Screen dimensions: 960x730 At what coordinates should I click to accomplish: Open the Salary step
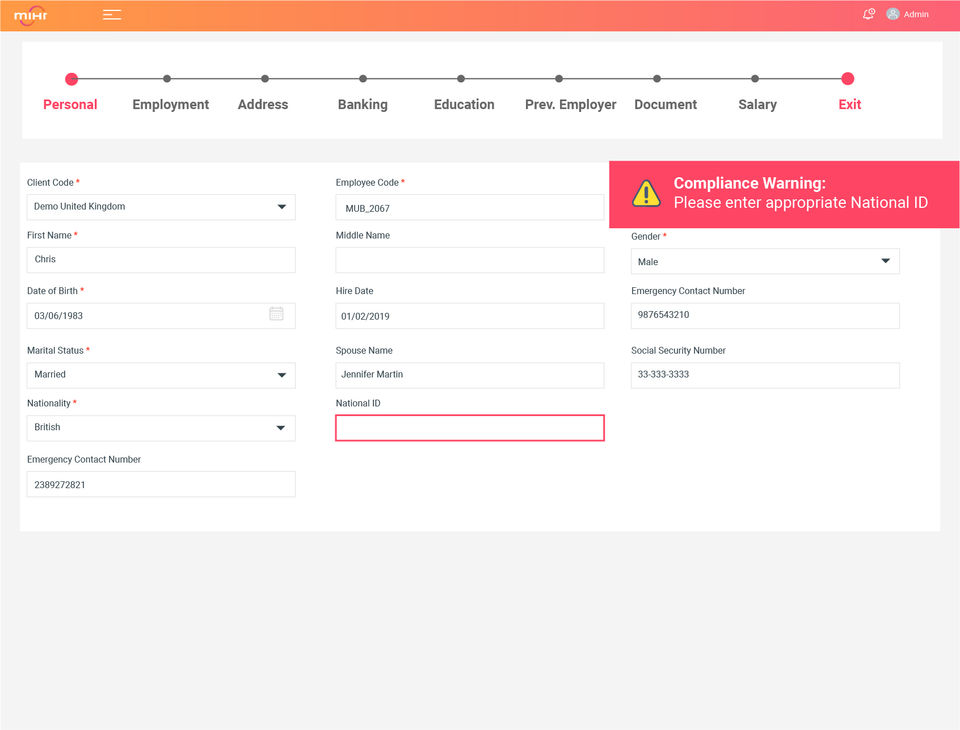pos(757,104)
